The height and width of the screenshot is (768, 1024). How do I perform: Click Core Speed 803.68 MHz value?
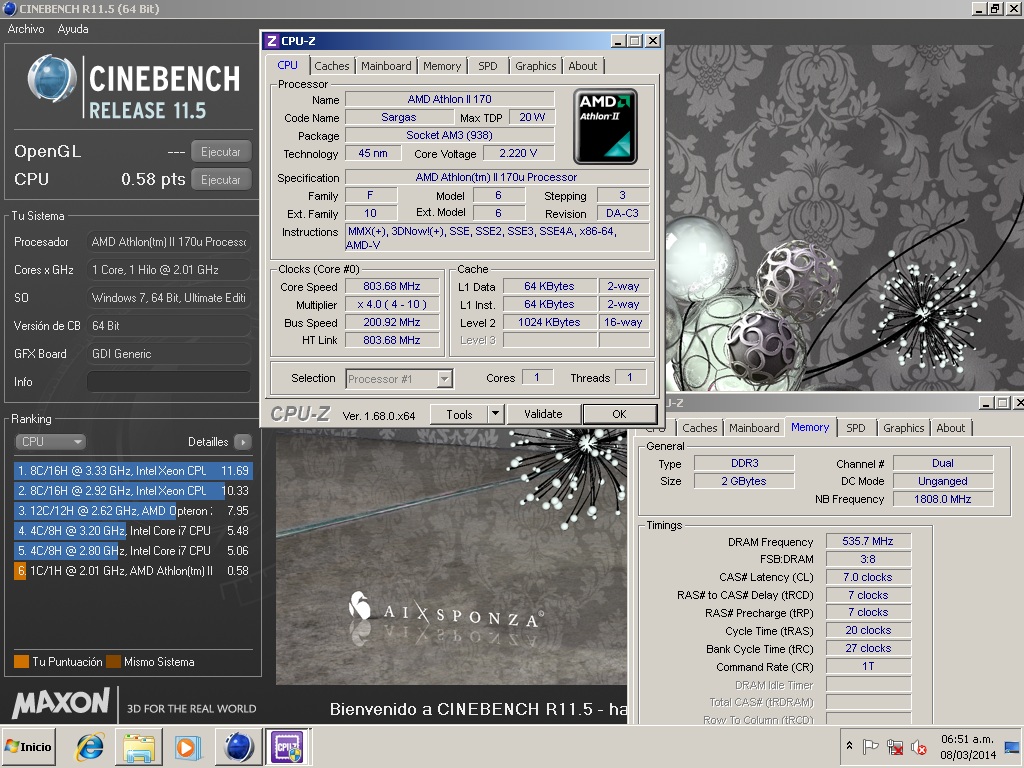click(392, 286)
